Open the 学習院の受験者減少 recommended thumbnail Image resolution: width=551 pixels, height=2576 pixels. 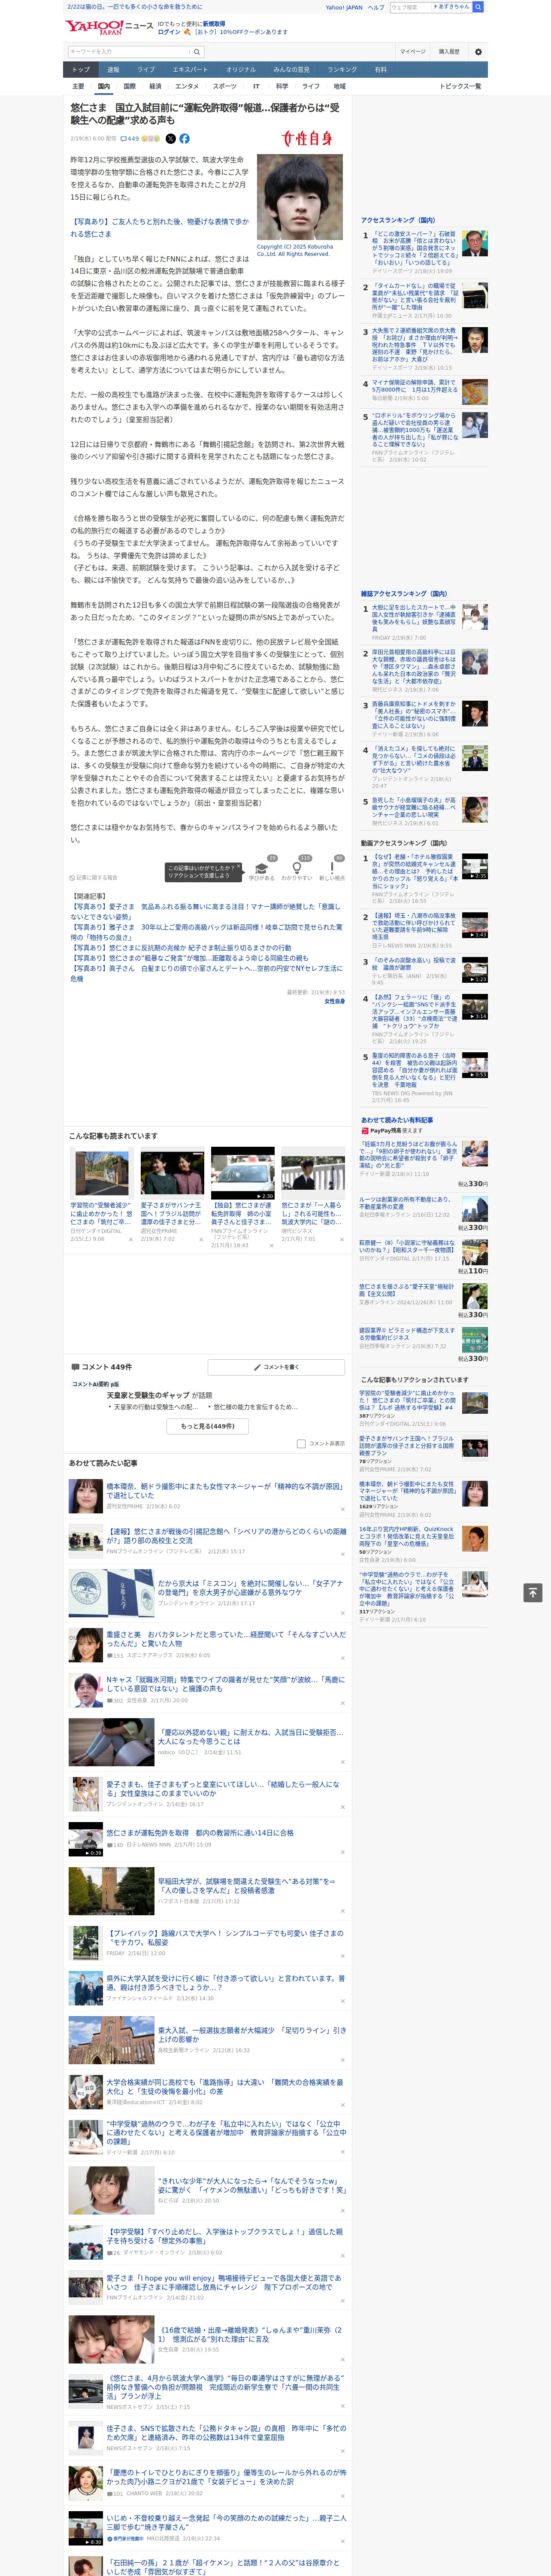click(x=102, y=1173)
